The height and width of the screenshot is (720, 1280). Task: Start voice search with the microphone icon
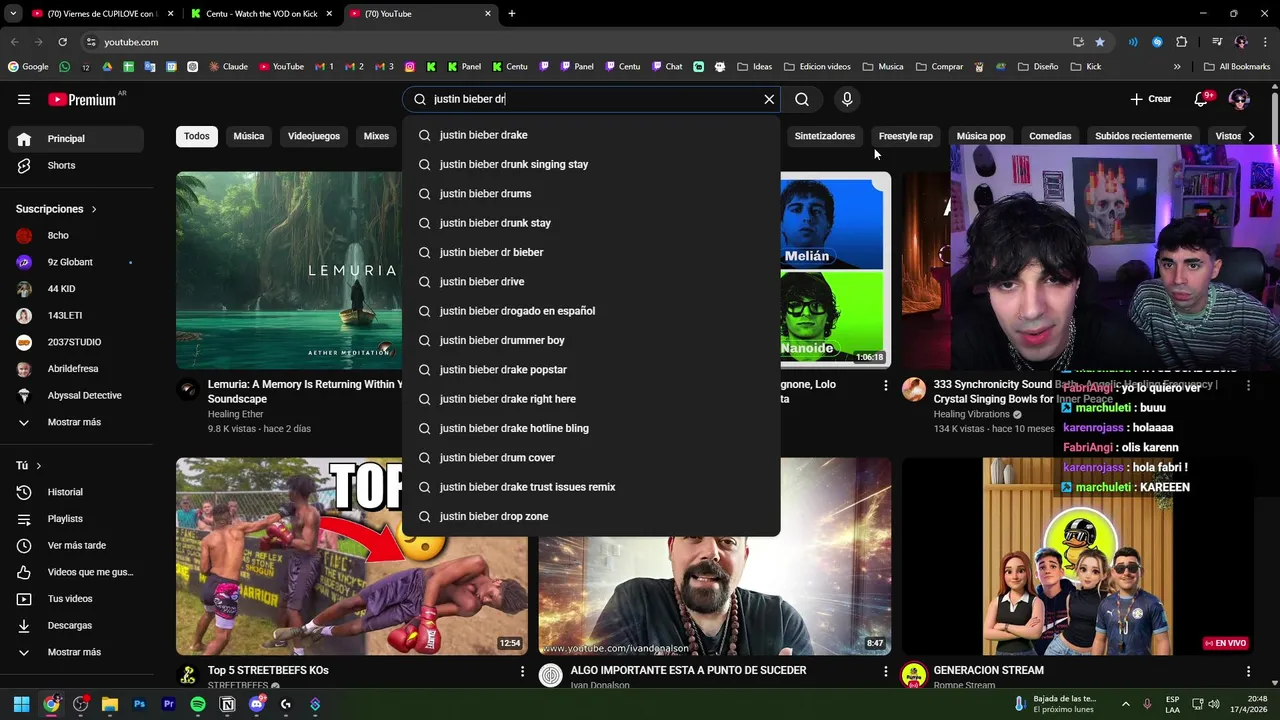pos(847,99)
